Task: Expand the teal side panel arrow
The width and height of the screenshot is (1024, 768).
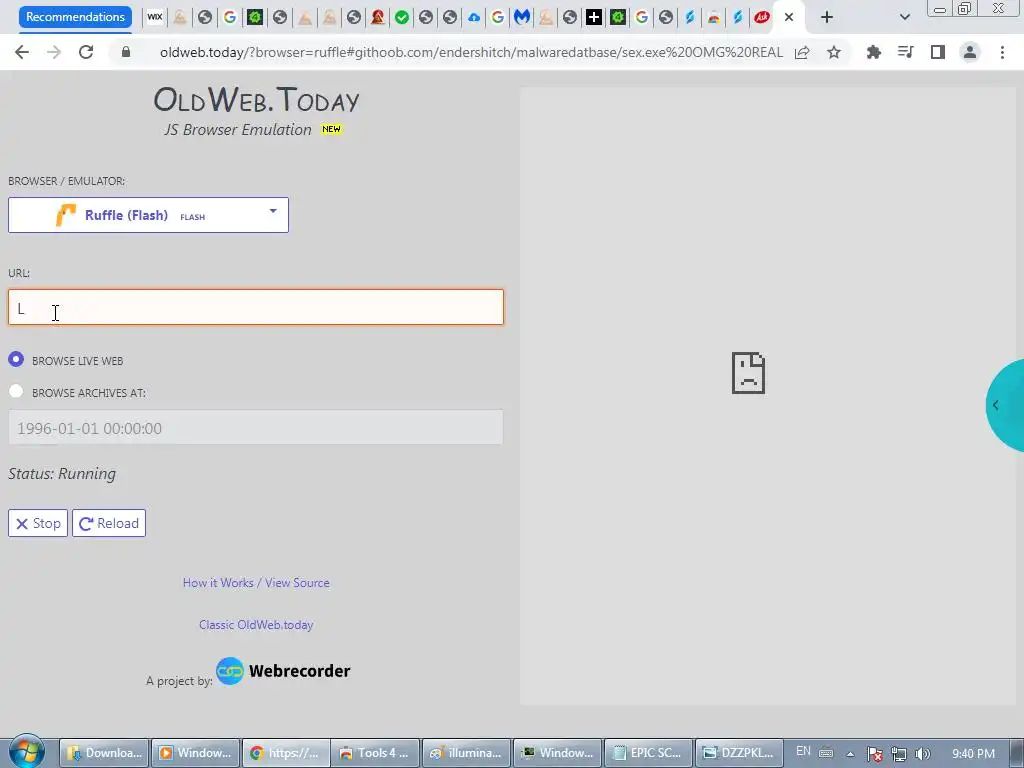Action: [x=995, y=405]
